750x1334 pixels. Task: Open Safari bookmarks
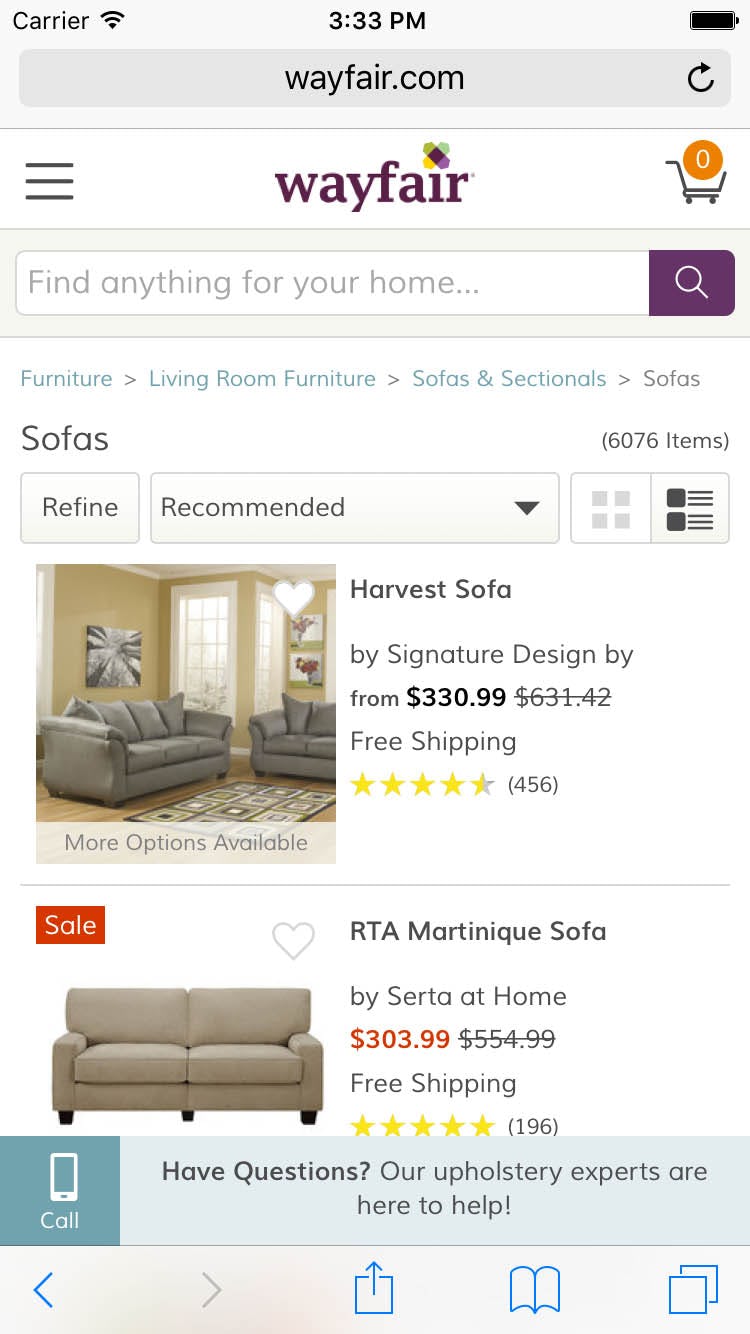pos(535,1289)
